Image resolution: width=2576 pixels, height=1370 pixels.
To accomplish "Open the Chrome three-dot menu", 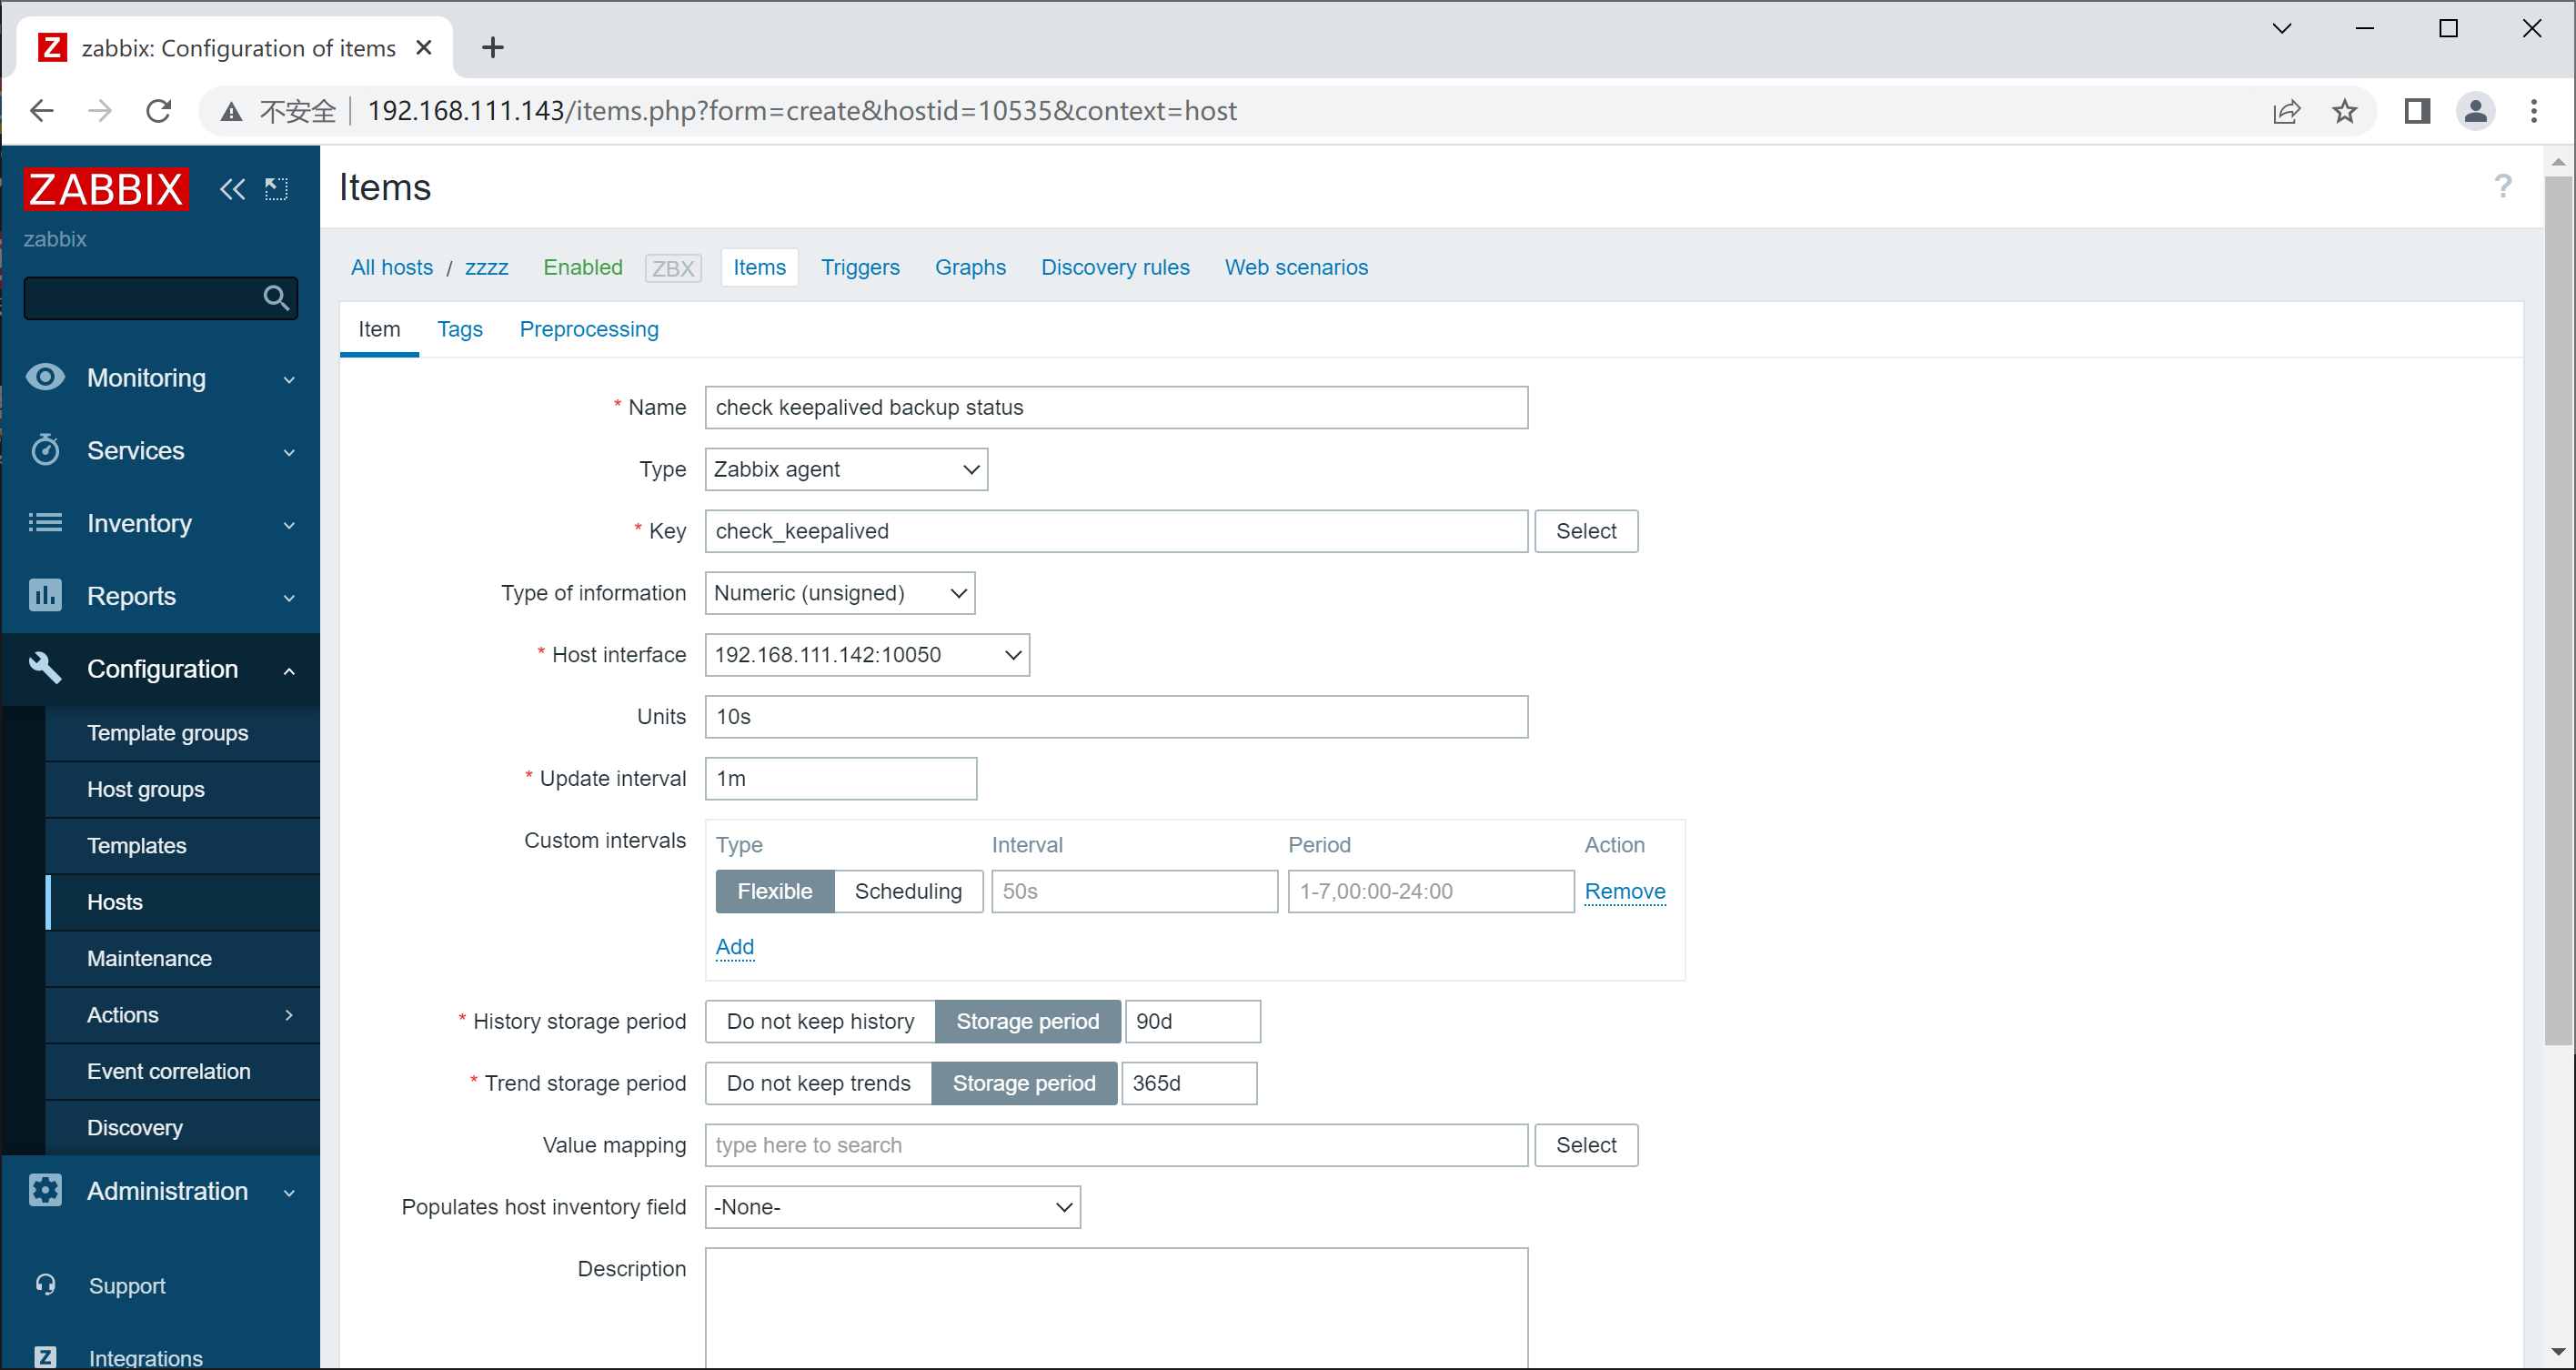I will [x=2533, y=111].
